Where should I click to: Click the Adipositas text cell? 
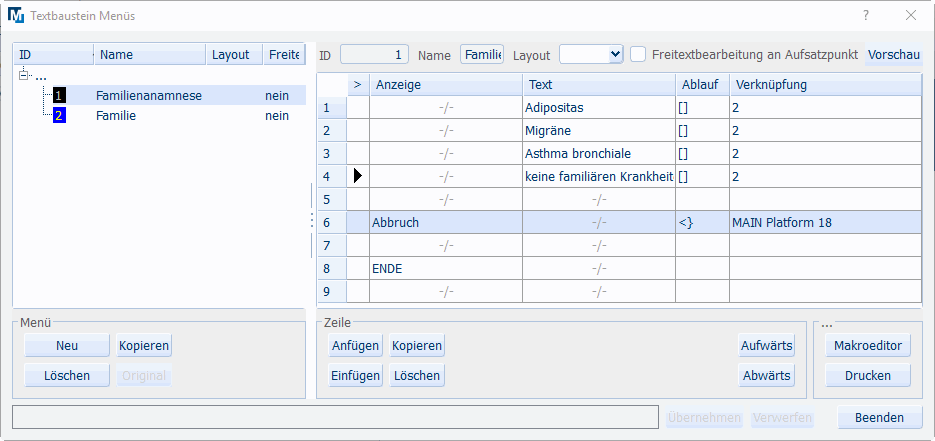[598, 107]
